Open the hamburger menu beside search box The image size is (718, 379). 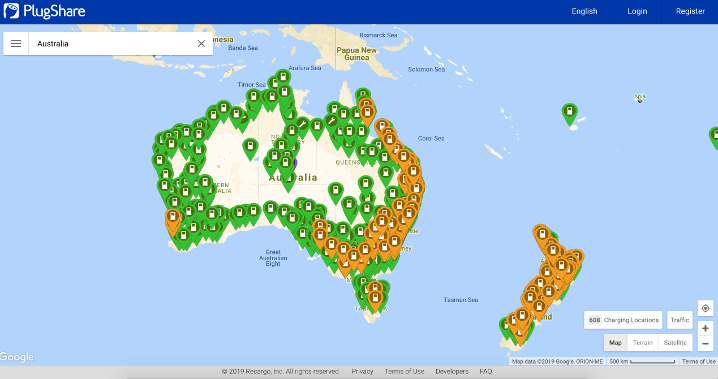(x=16, y=43)
